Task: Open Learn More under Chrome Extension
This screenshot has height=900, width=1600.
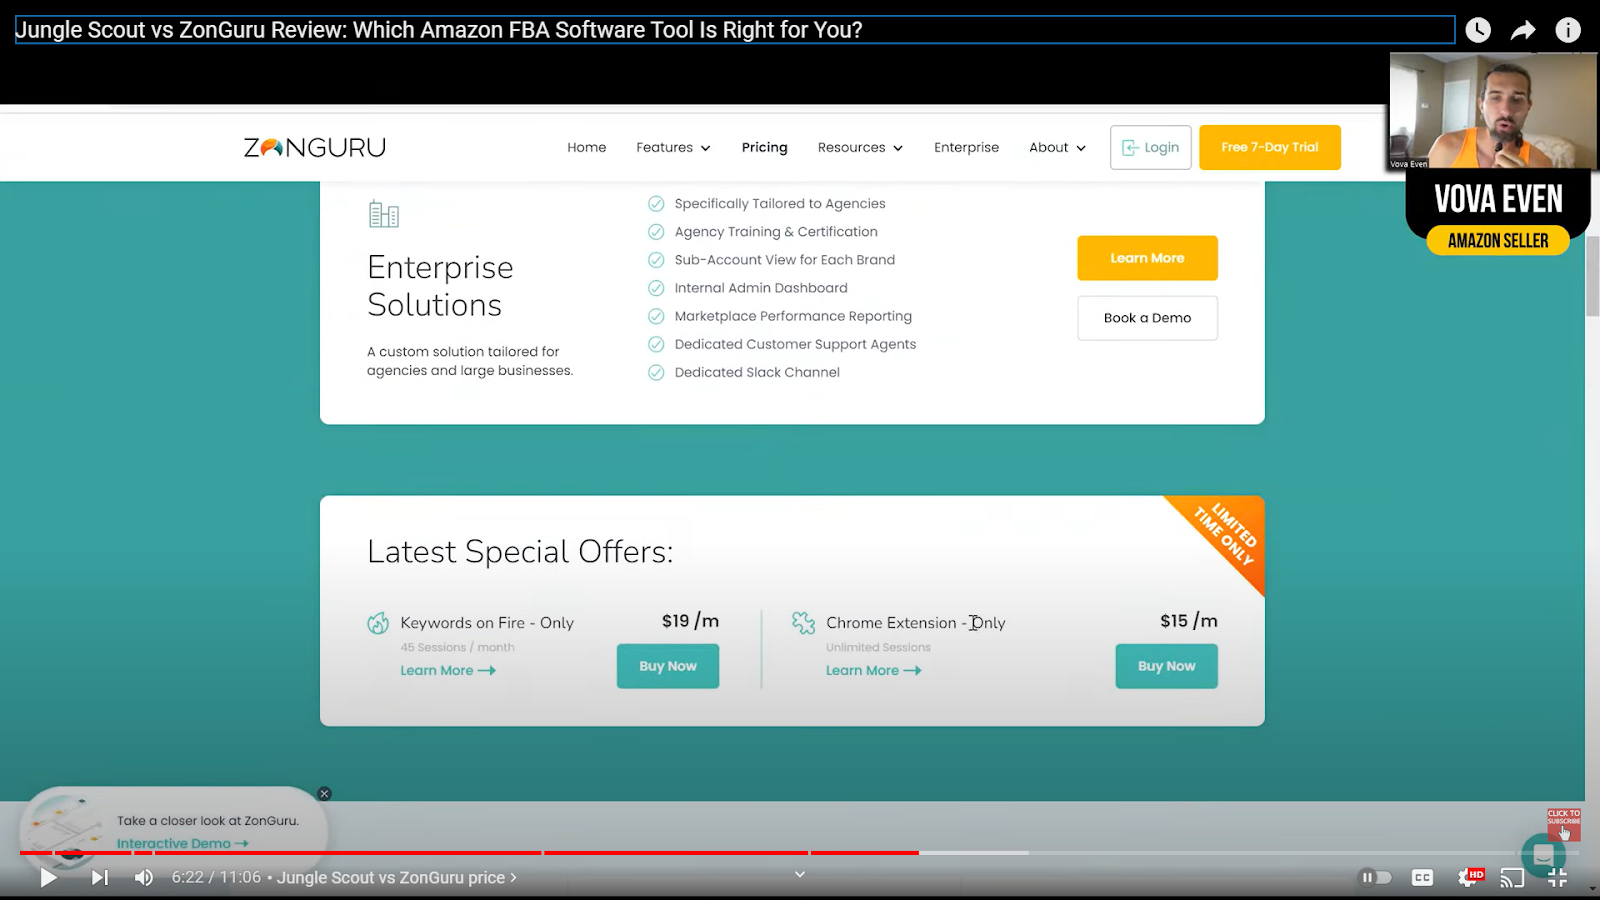Action: [x=874, y=671]
